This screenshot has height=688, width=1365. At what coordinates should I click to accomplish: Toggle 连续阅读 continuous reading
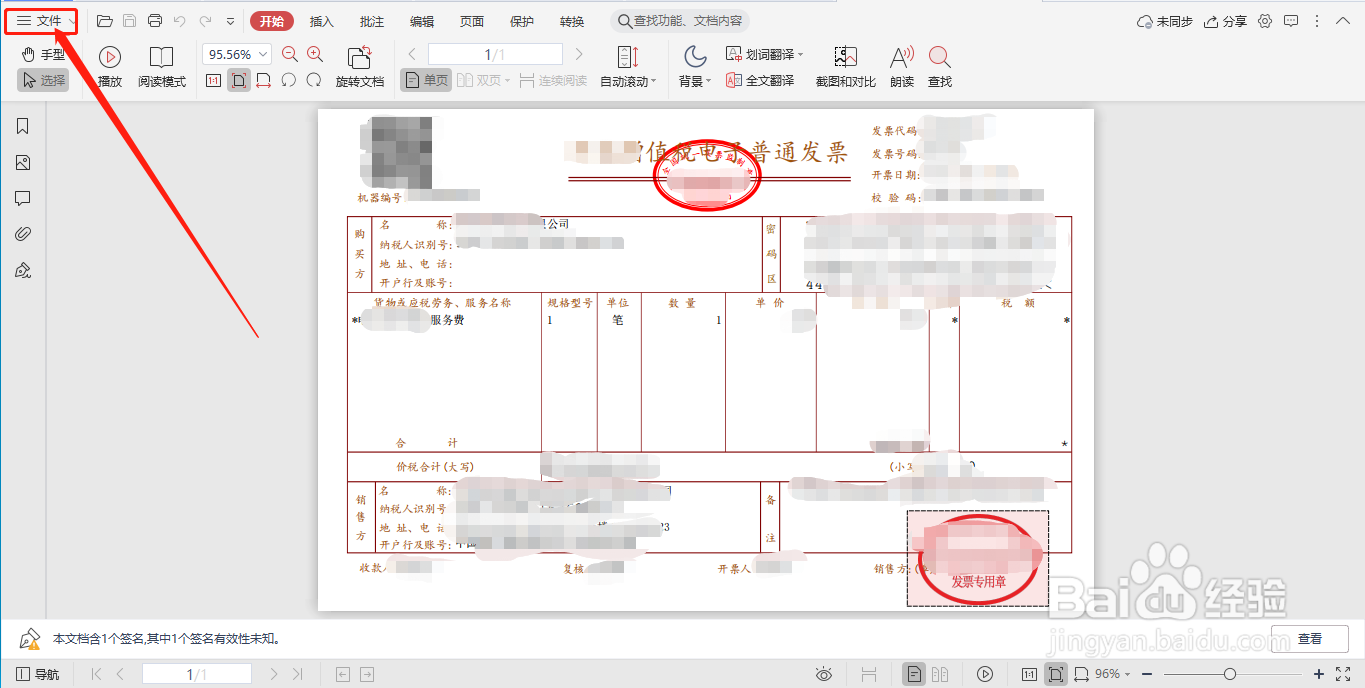pyautogui.click(x=554, y=81)
